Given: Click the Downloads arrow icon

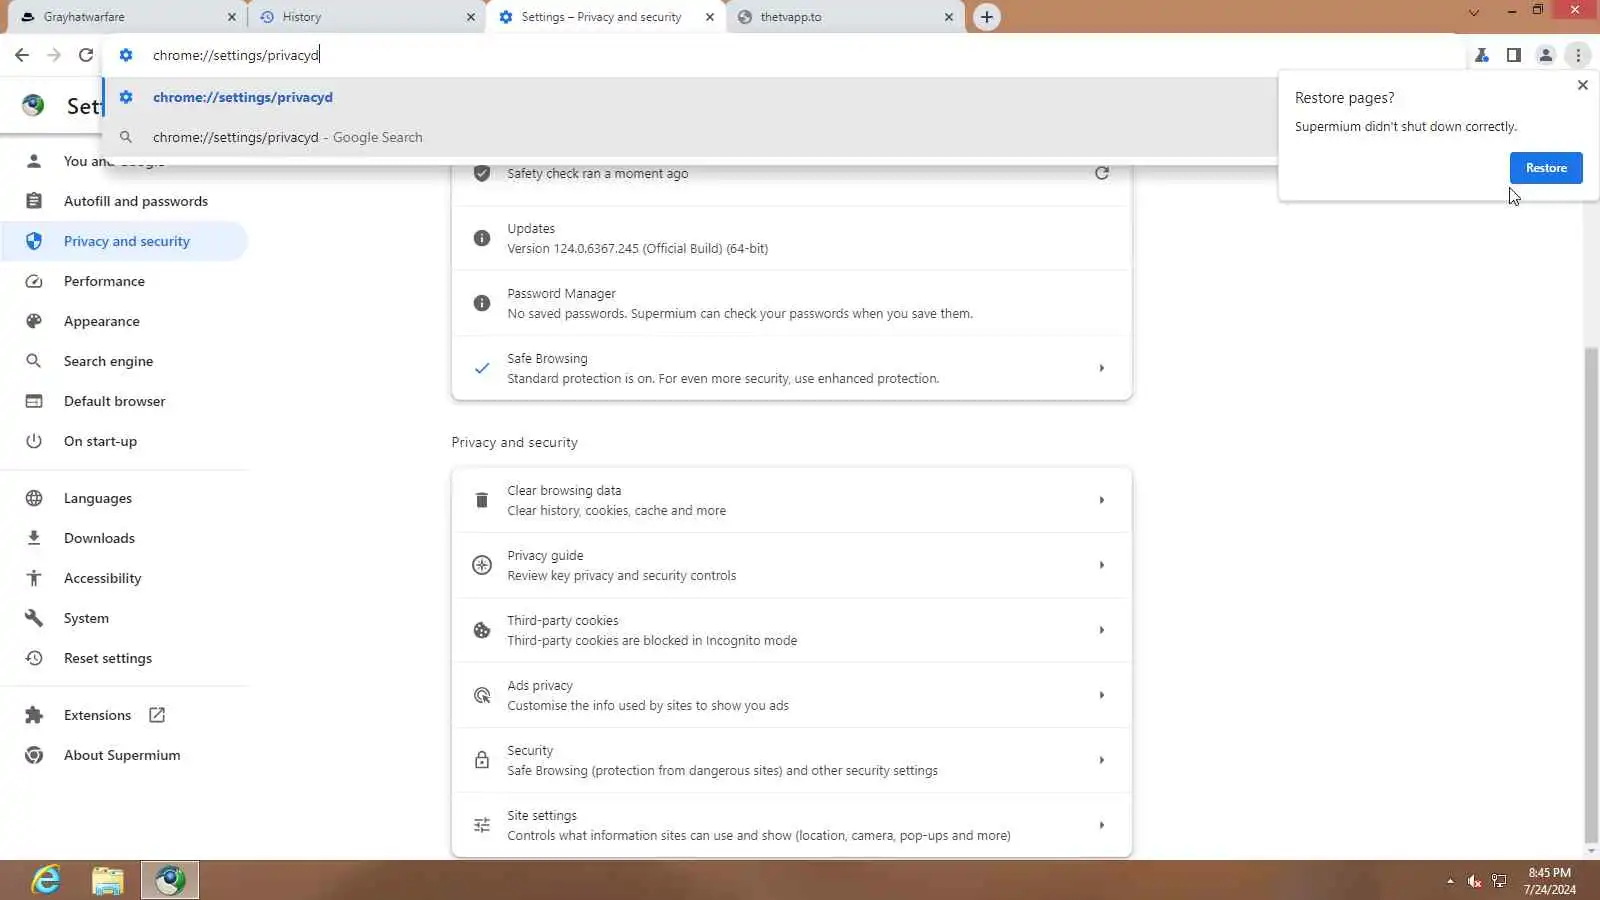Looking at the screenshot, I should tap(34, 538).
